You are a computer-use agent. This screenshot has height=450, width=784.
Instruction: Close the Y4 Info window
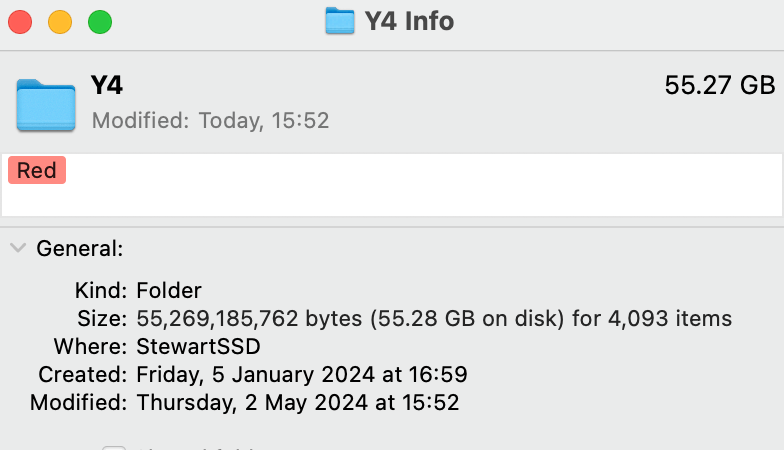20,21
